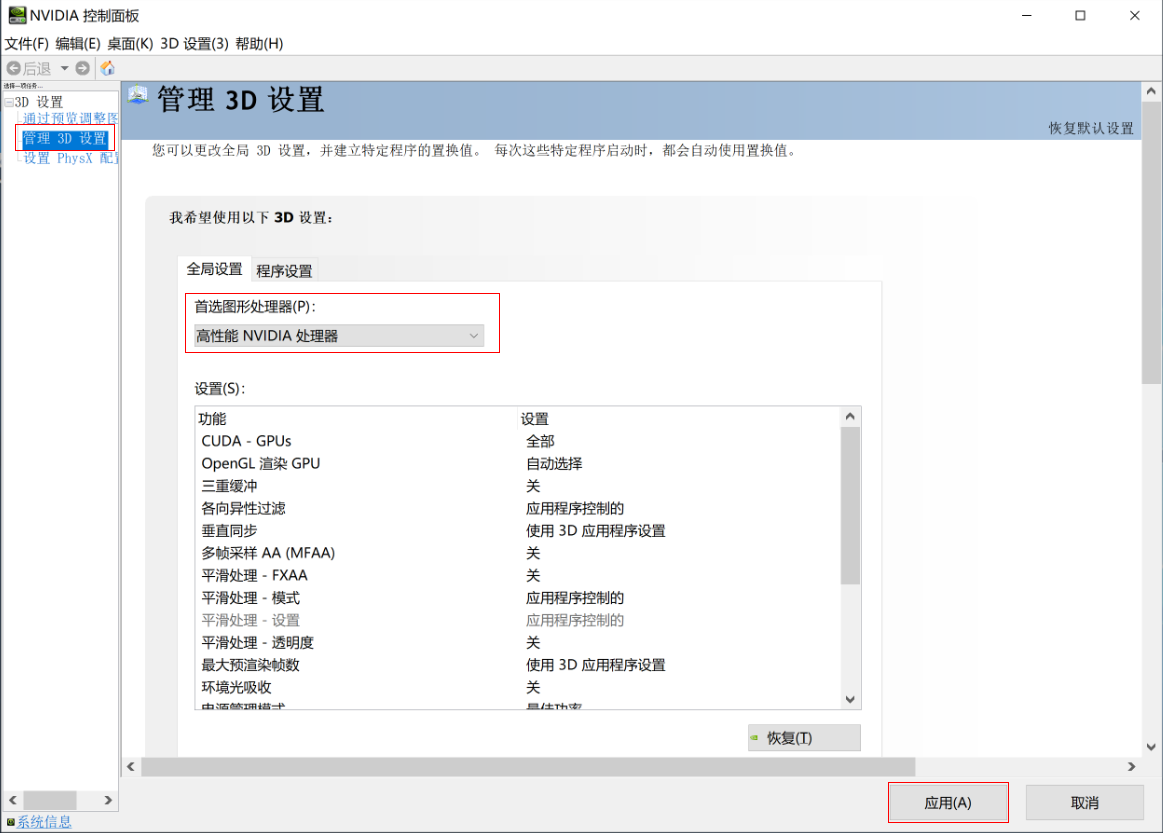Screen dimensions: 1163x833
Task: Open the 3D 设置(3) menu
Action: (x=194, y=44)
